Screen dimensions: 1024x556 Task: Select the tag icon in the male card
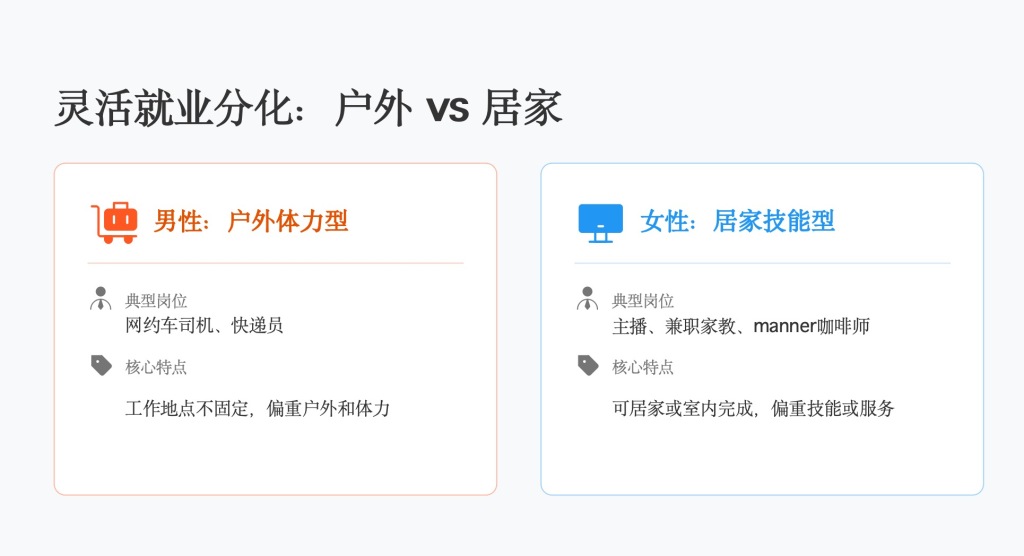[x=101, y=366]
